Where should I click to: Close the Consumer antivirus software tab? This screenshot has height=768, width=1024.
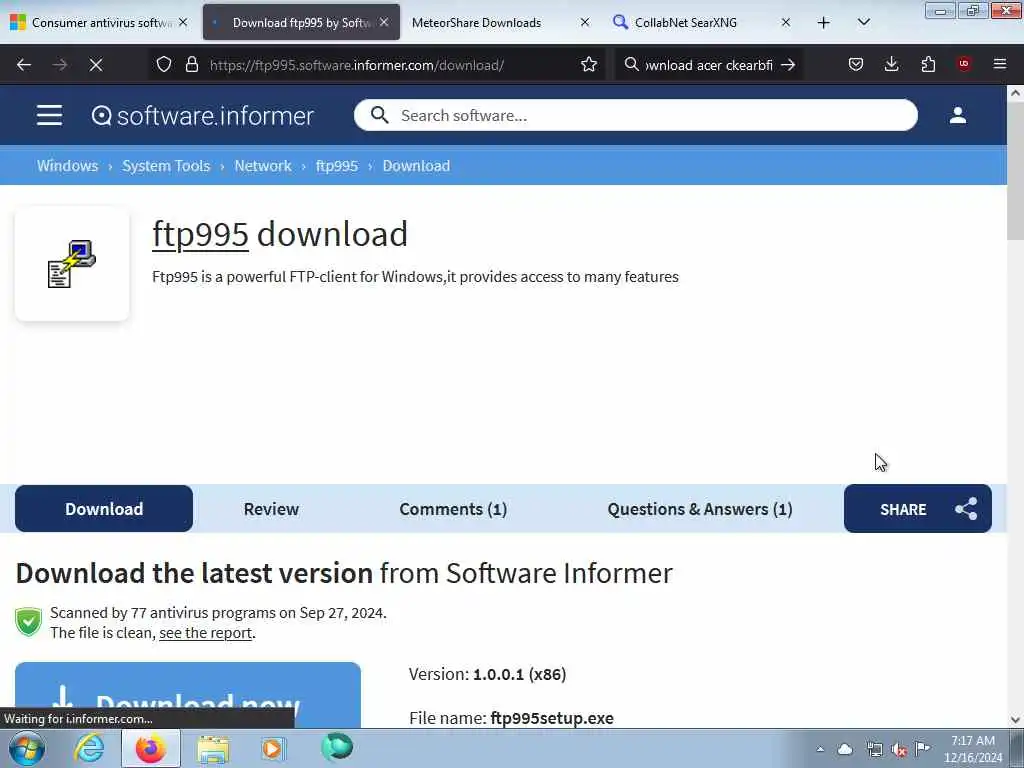pyautogui.click(x=183, y=23)
